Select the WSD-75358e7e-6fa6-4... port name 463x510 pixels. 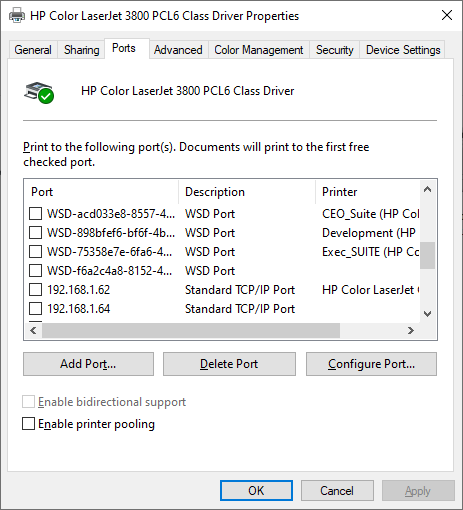(110, 252)
